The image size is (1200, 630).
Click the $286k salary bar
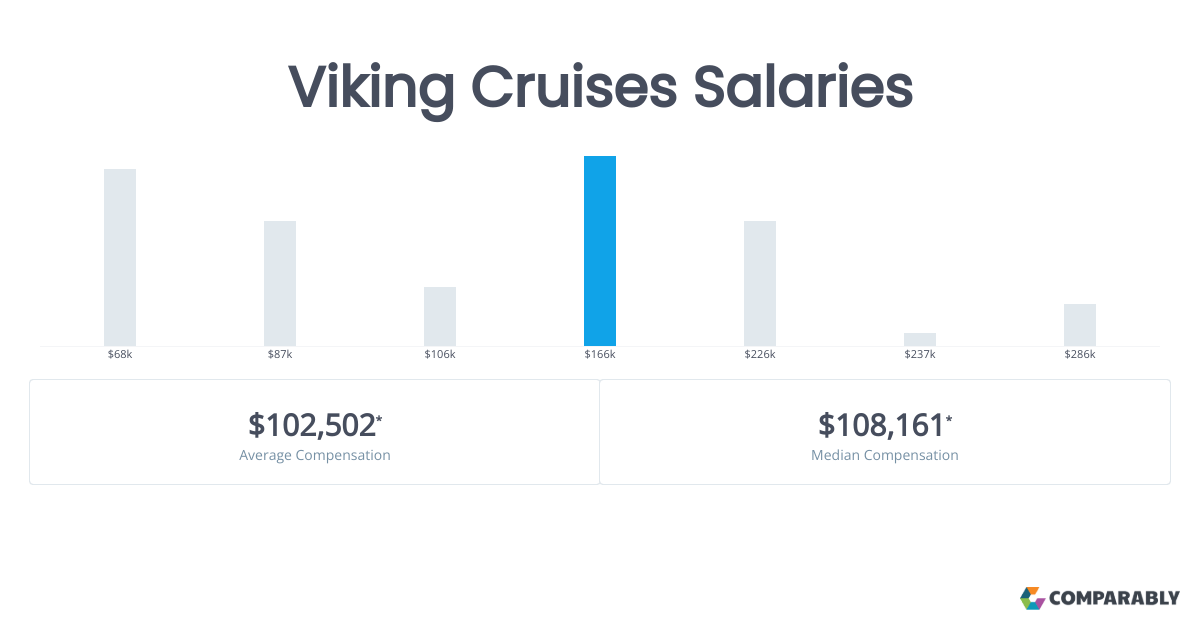[1080, 325]
